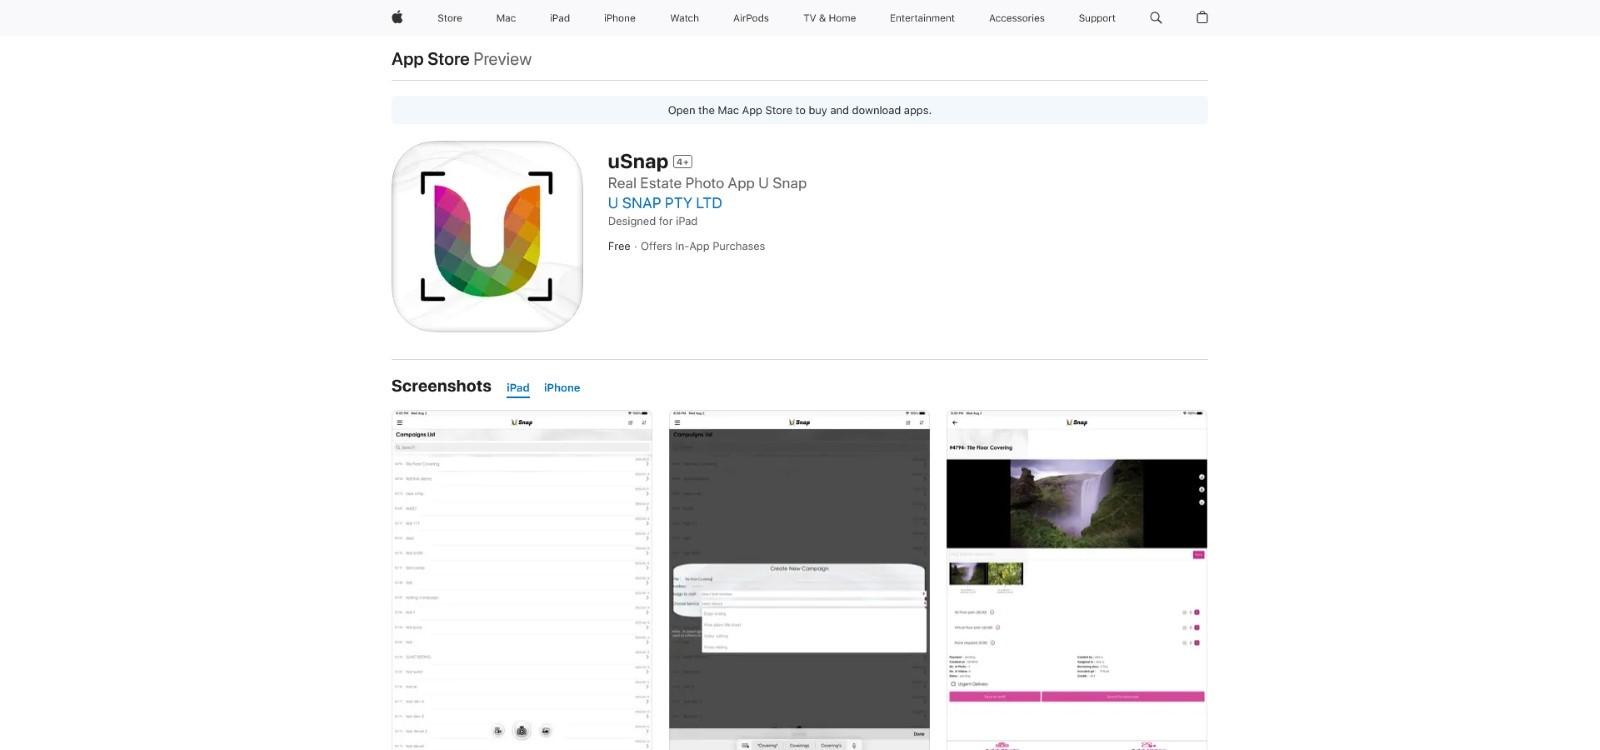Switch to iPhone screenshots tab
This screenshot has width=1600, height=750.
click(x=562, y=388)
